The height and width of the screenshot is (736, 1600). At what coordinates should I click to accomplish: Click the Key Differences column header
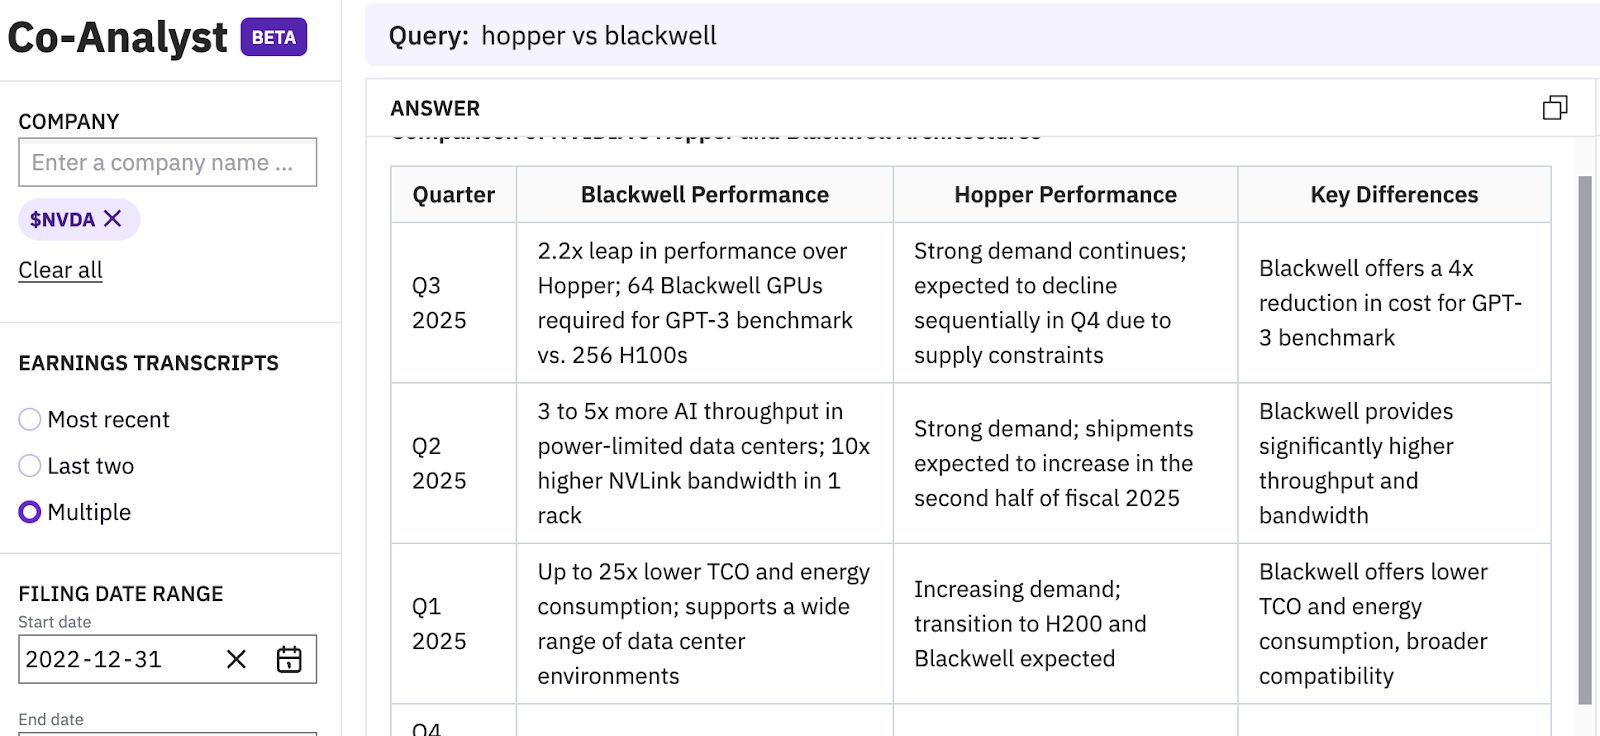(1394, 195)
